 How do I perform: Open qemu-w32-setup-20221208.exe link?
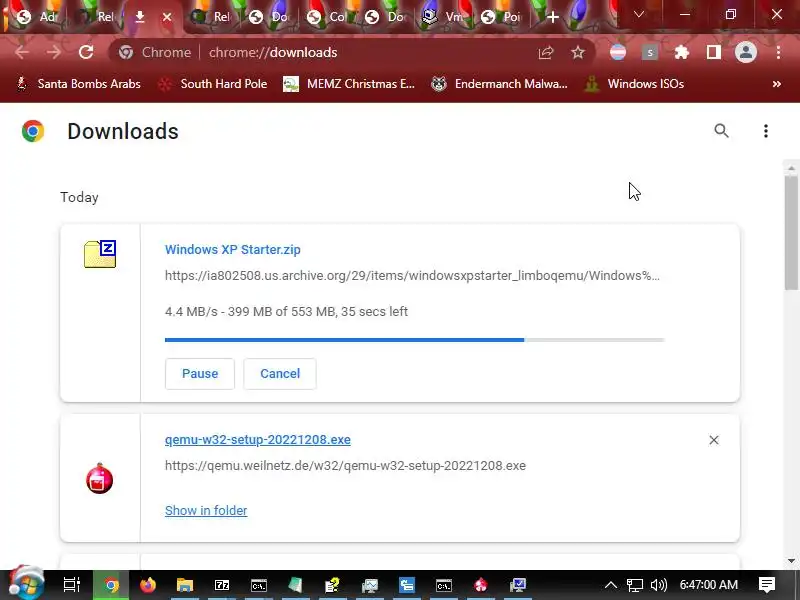258,440
